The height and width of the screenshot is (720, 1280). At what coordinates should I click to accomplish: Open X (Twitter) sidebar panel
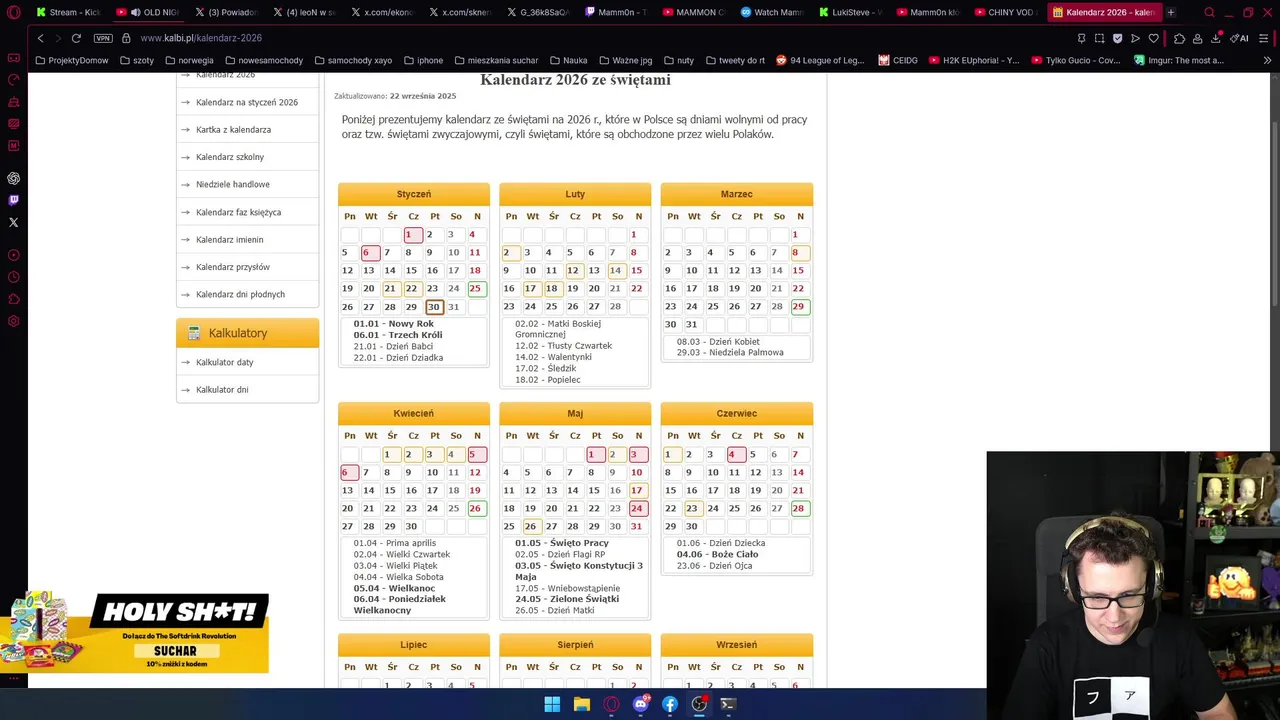point(13,222)
